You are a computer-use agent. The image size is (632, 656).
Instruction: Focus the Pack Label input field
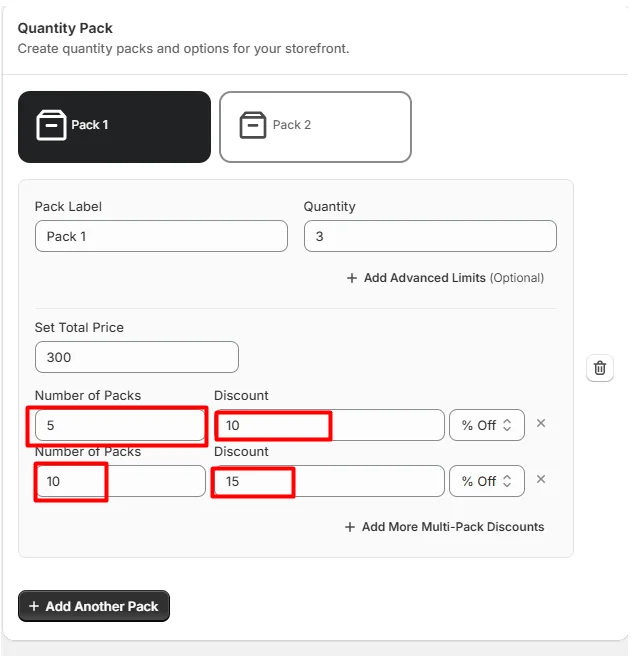(x=161, y=236)
